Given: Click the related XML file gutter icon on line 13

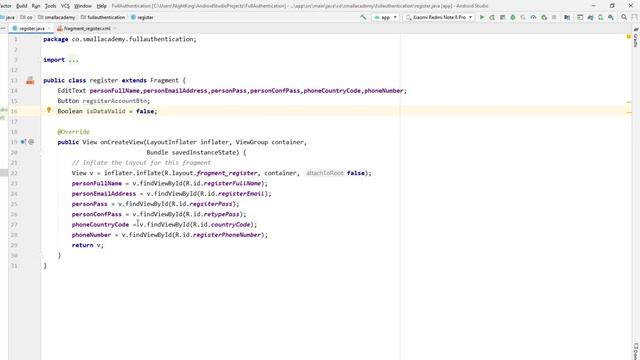Looking at the screenshot, I should 30,80.
